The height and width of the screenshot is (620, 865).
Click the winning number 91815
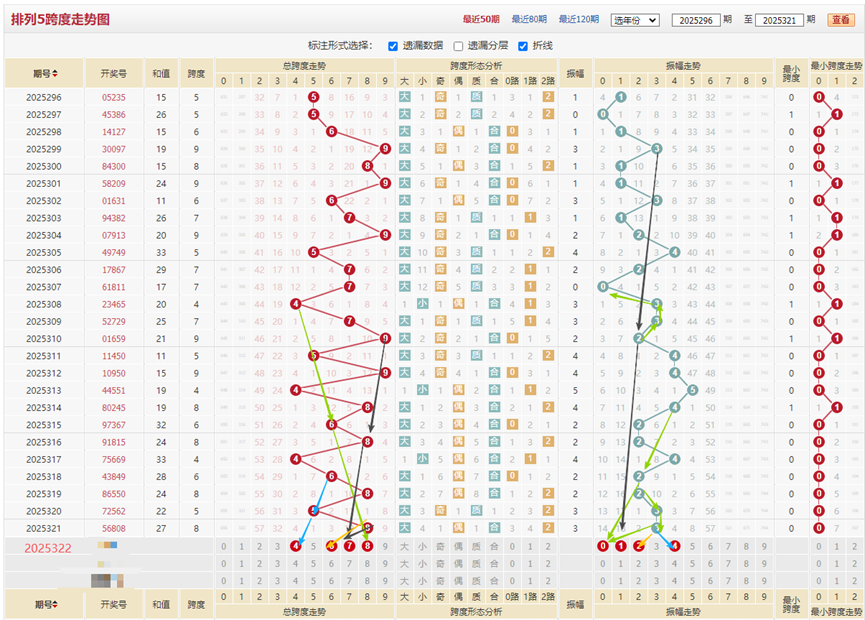pyautogui.click(x=114, y=442)
